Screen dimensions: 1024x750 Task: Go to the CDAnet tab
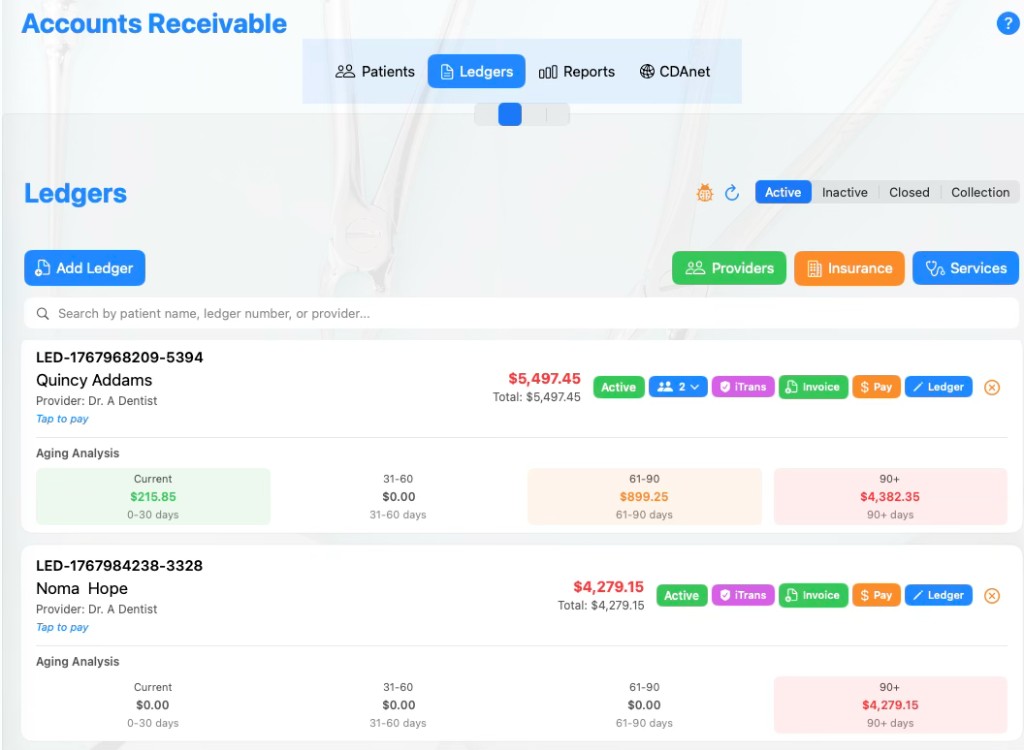click(675, 71)
